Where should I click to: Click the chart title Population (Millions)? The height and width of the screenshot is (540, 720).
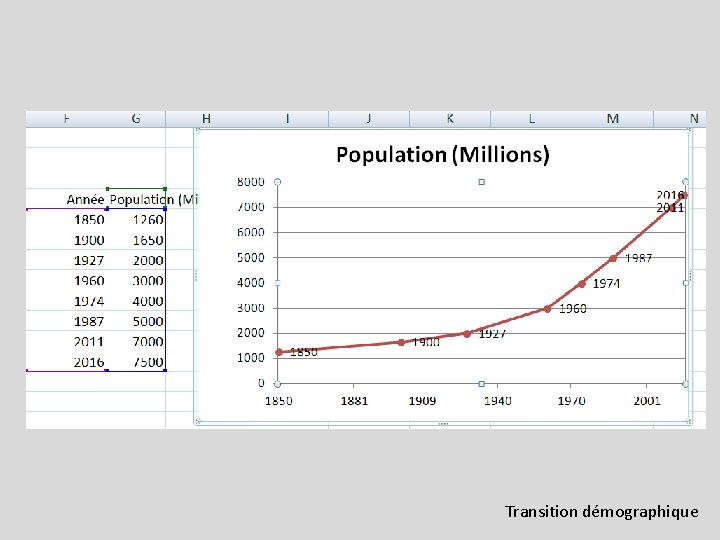click(x=443, y=155)
